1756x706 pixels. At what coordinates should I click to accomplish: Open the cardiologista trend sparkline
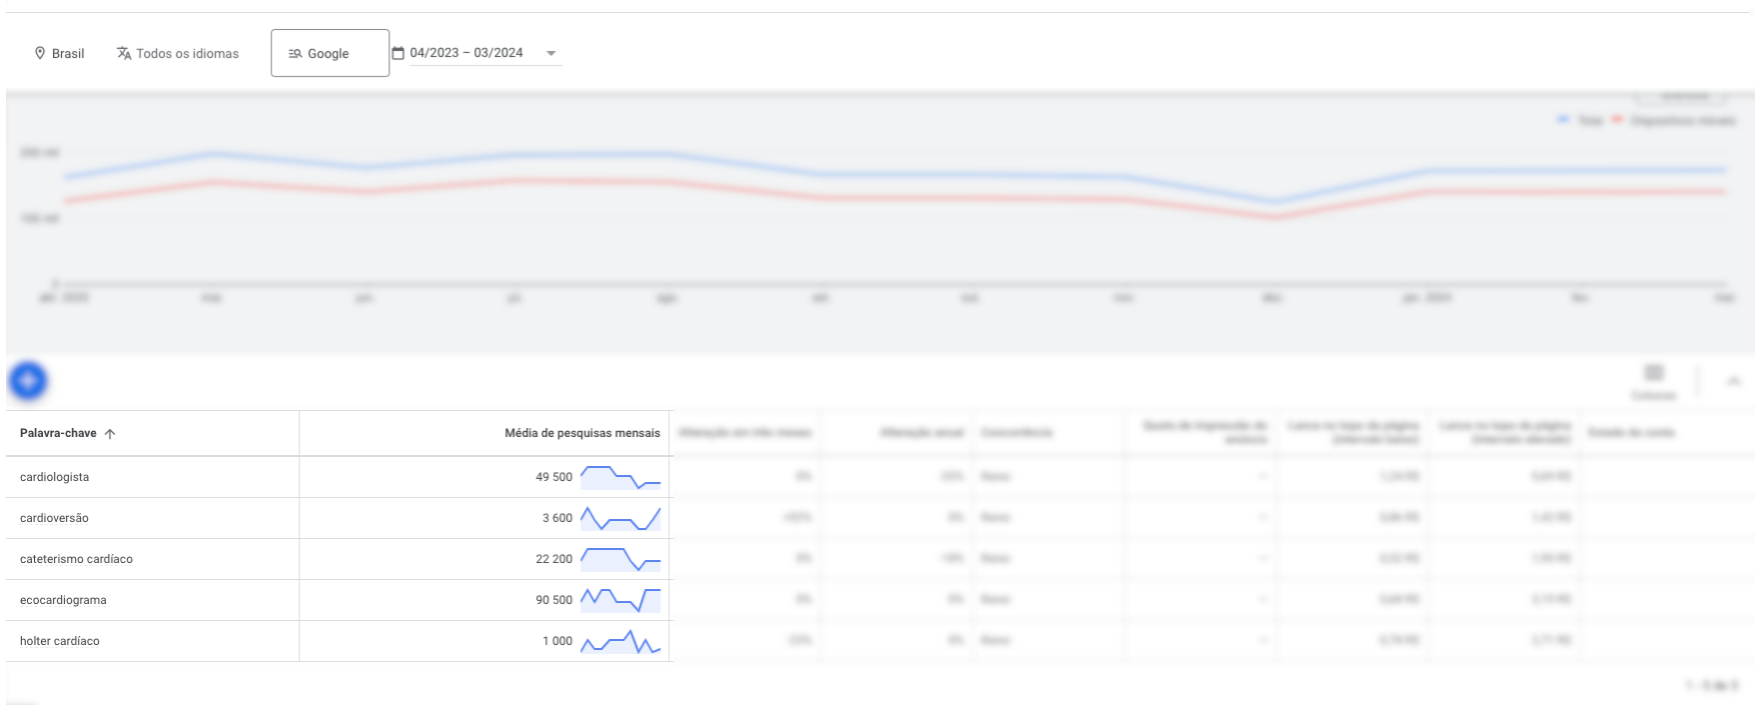[x=621, y=477]
